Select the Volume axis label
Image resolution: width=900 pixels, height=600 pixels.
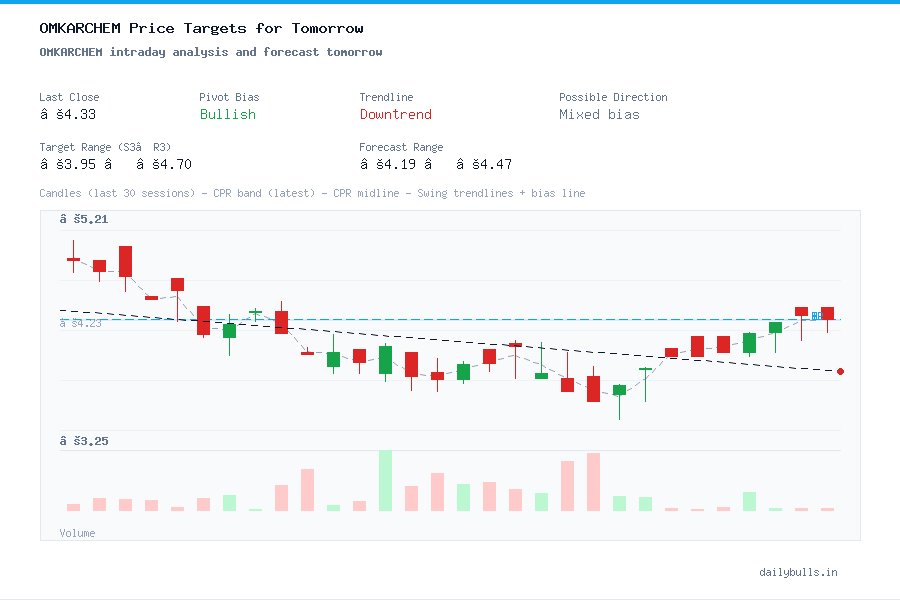click(x=77, y=533)
